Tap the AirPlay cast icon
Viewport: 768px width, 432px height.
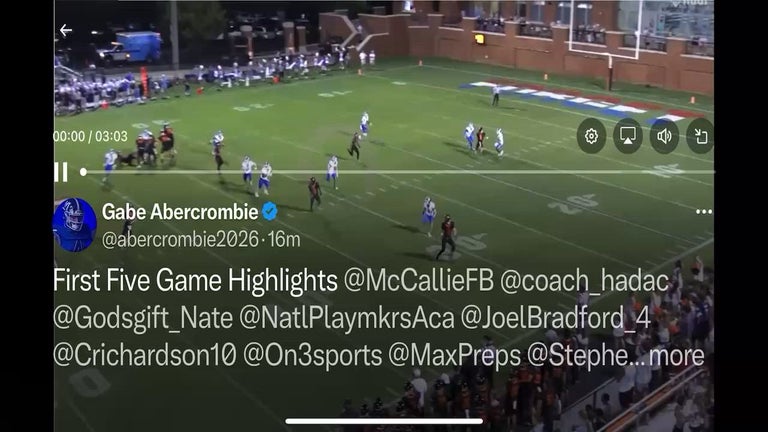[628, 136]
